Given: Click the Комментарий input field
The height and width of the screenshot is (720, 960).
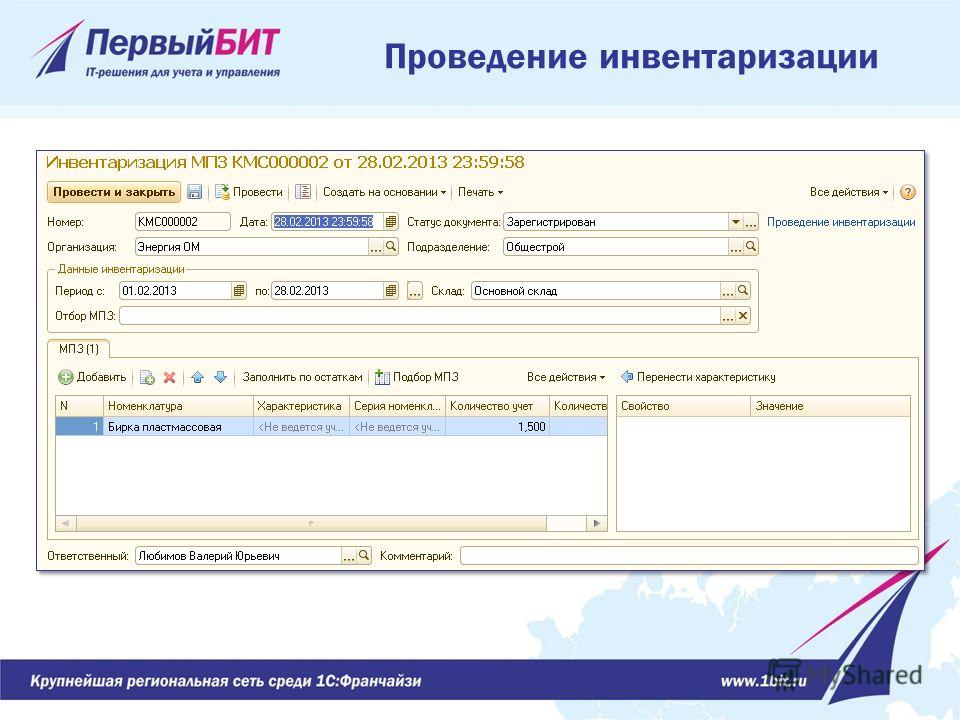Looking at the screenshot, I should [x=689, y=556].
